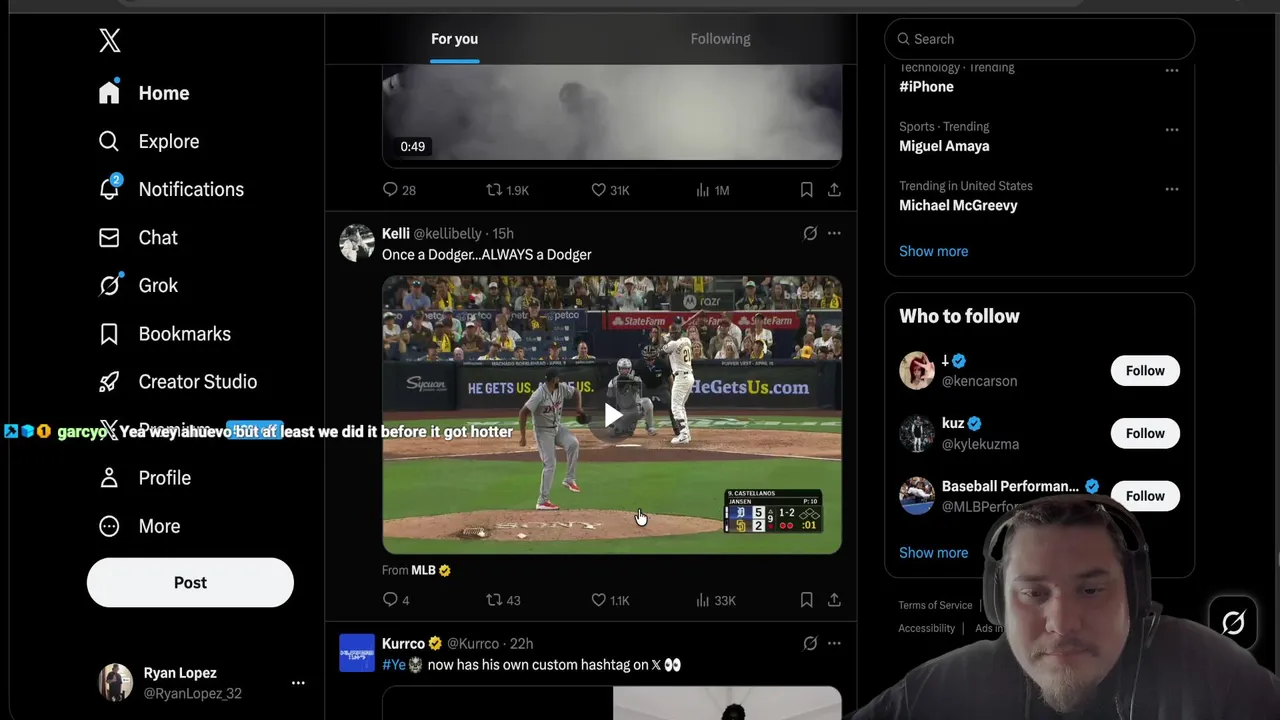Open the Accessibility footer link

[926, 628]
